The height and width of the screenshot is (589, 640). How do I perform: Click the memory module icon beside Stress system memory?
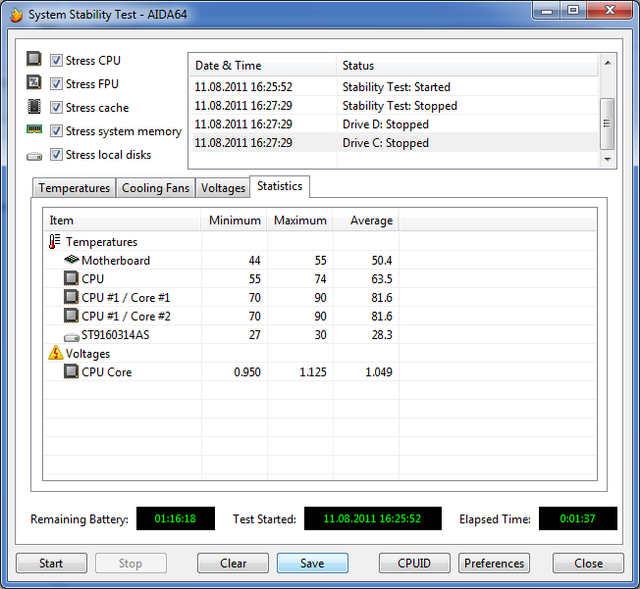coord(34,131)
